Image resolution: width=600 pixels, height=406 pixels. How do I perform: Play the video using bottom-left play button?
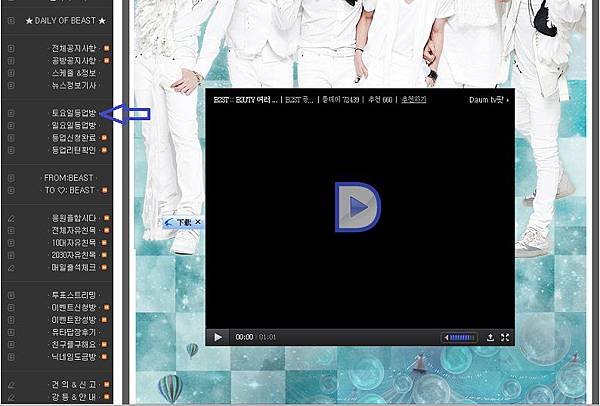coord(218,337)
